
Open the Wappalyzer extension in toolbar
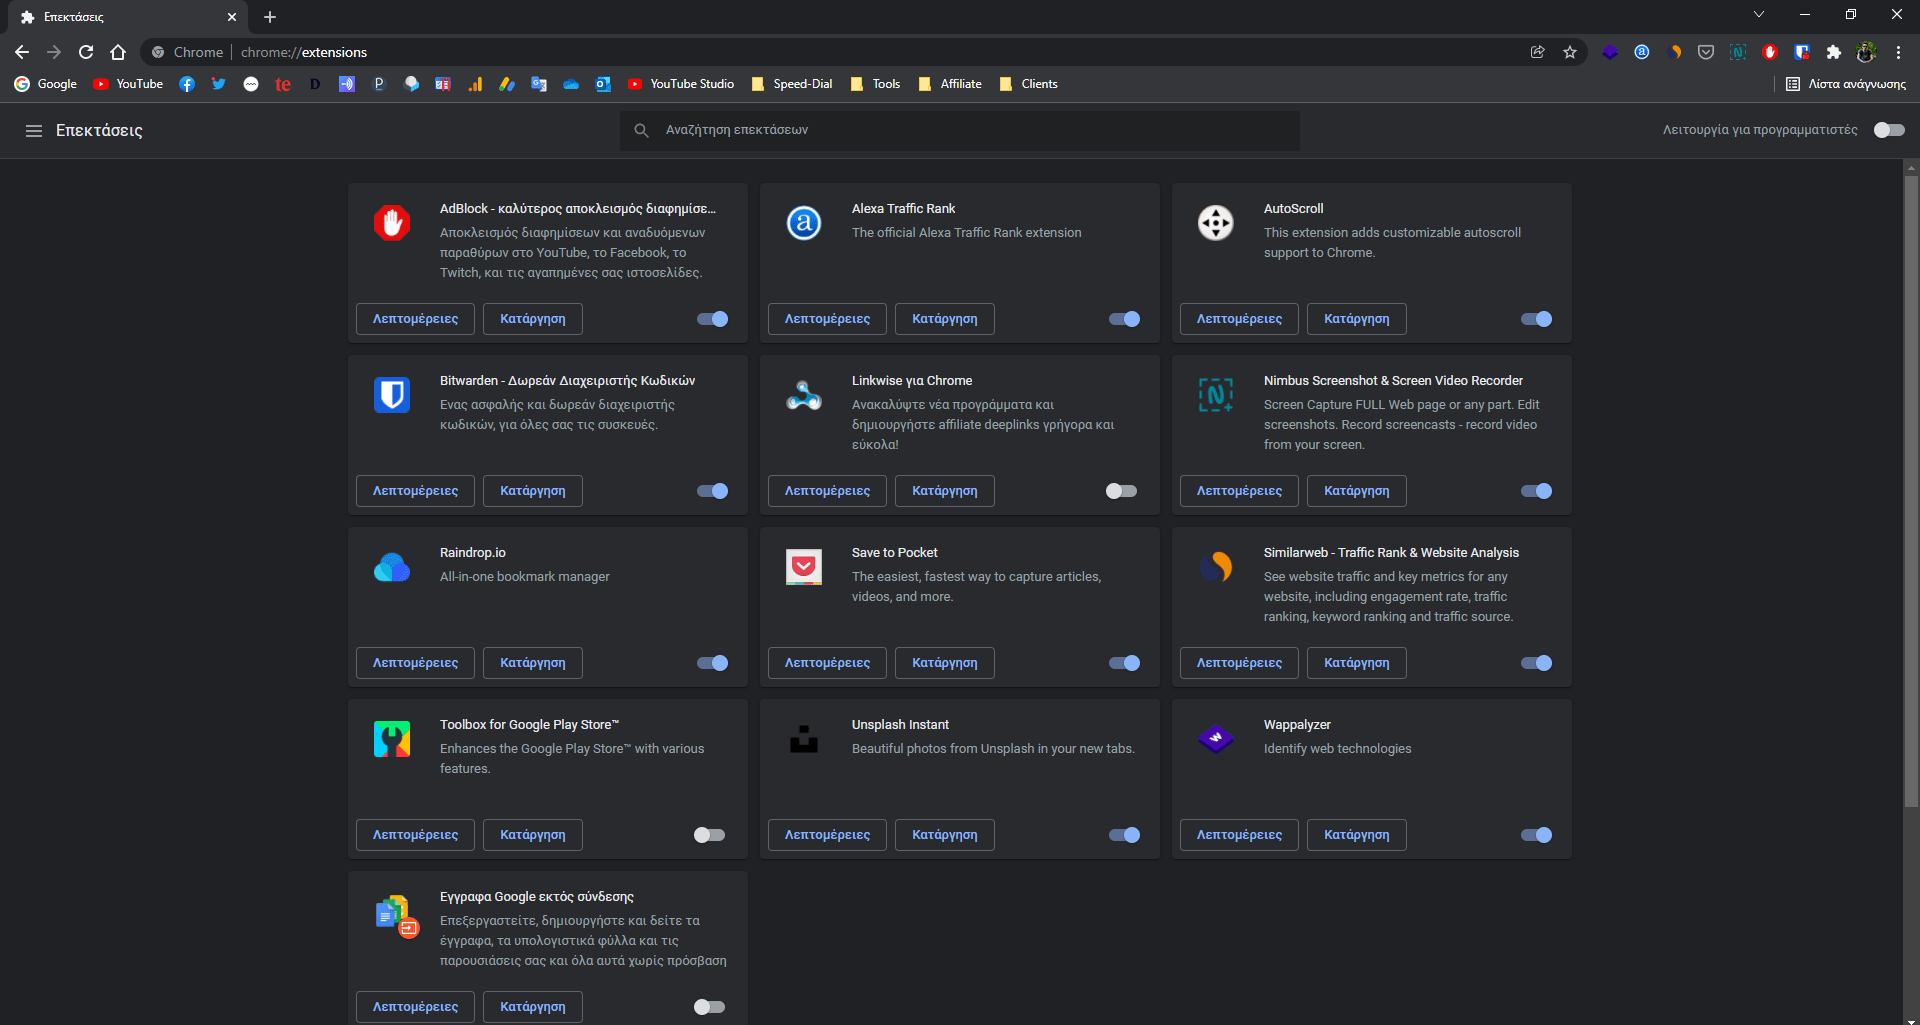pyautogui.click(x=1609, y=52)
